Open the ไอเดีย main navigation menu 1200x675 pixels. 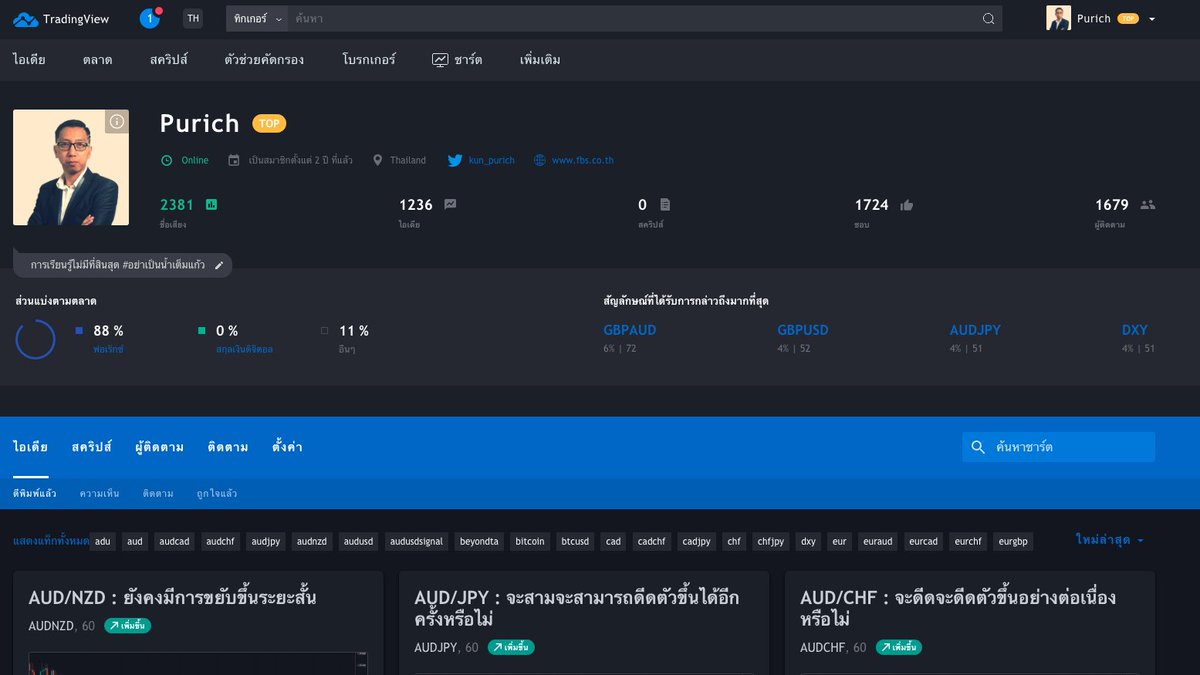click(x=29, y=59)
